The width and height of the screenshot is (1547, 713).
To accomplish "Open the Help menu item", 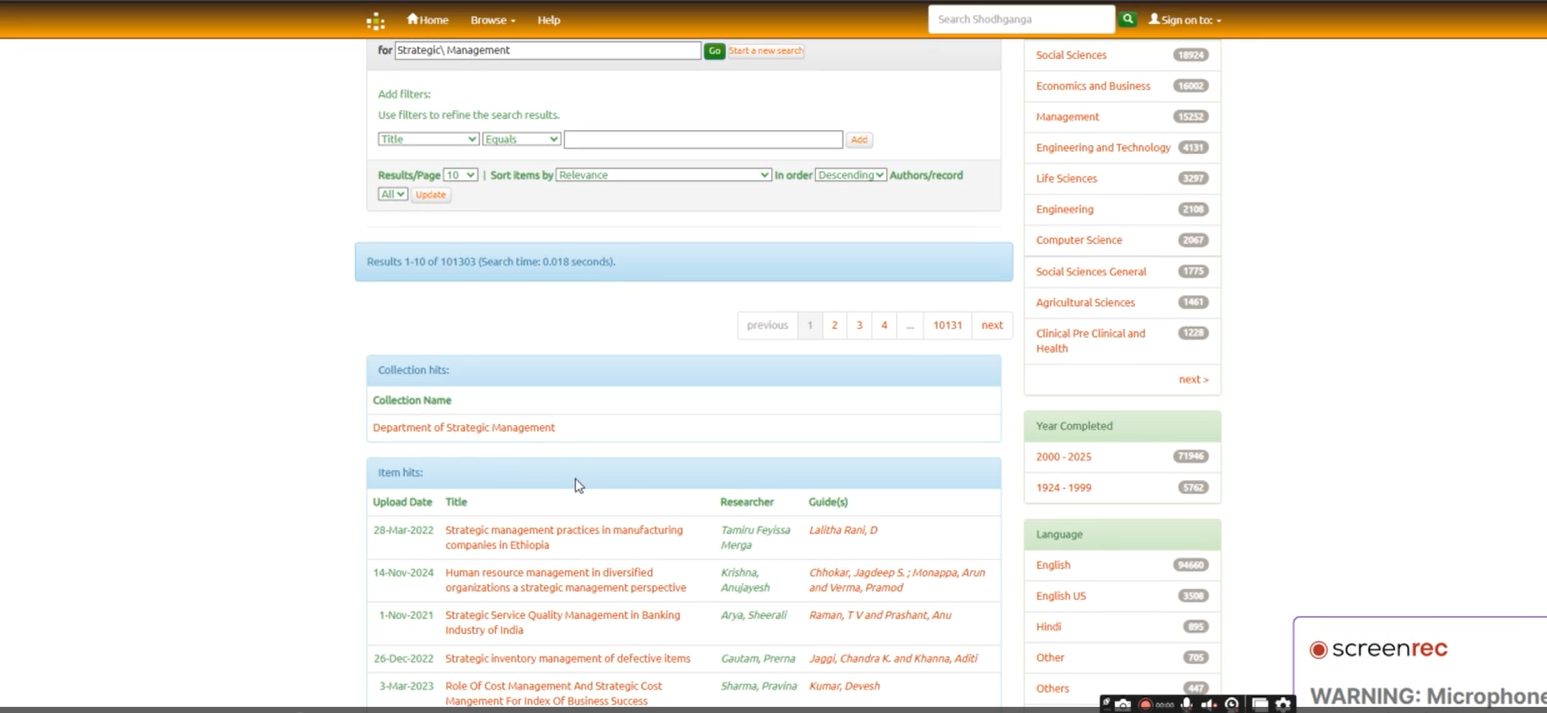I will point(548,20).
